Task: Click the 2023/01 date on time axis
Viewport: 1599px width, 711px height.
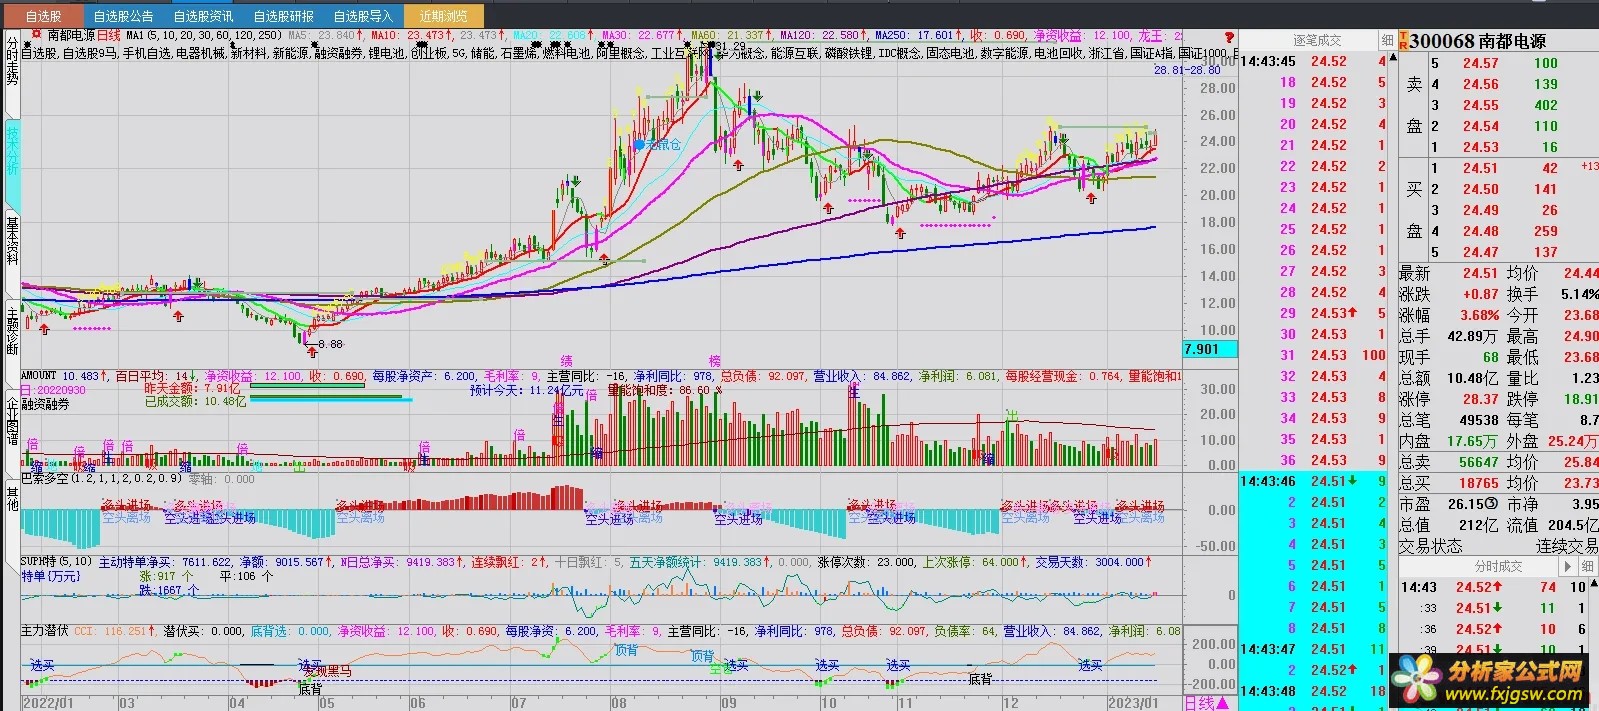Action: (x=1132, y=703)
